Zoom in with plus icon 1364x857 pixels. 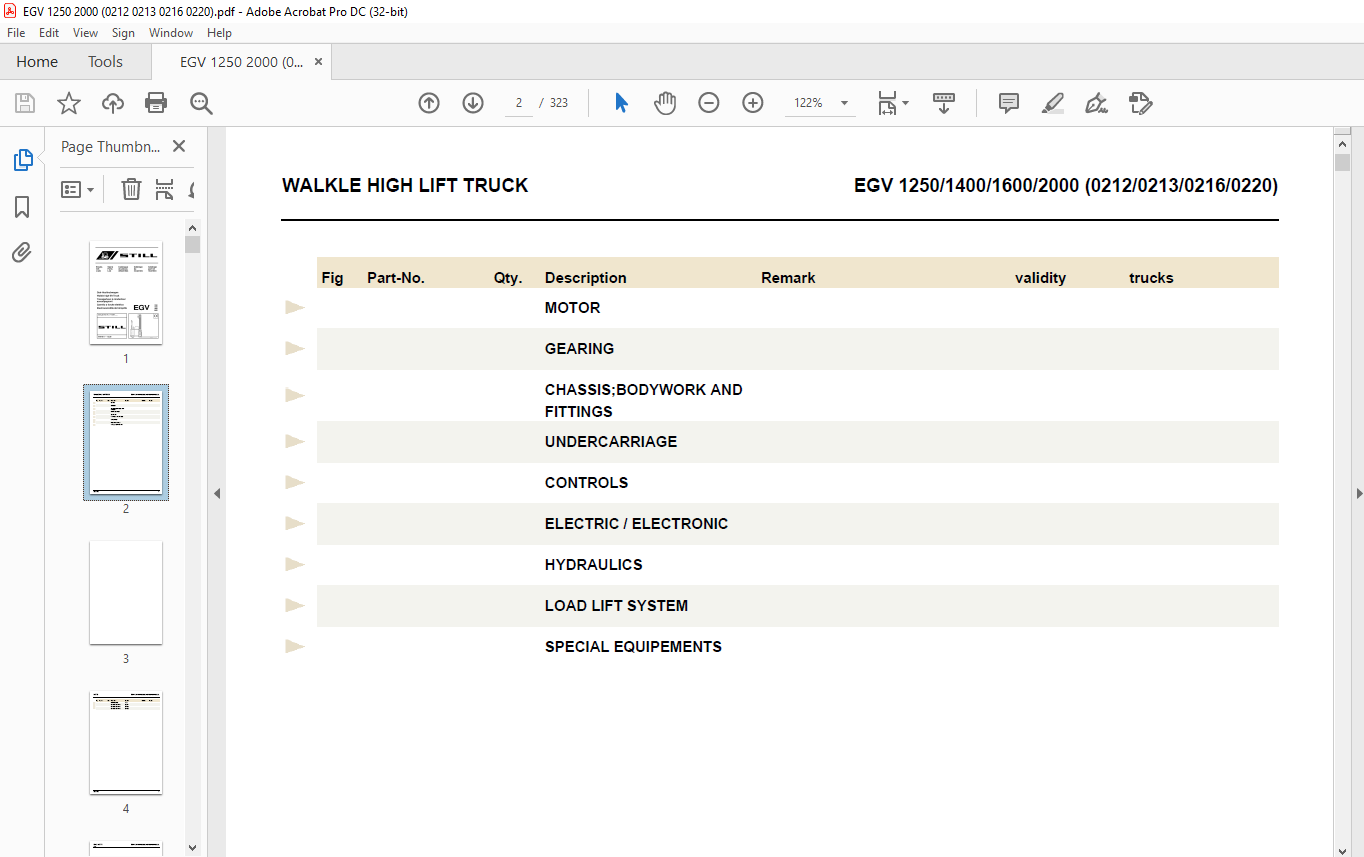pyautogui.click(x=753, y=103)
